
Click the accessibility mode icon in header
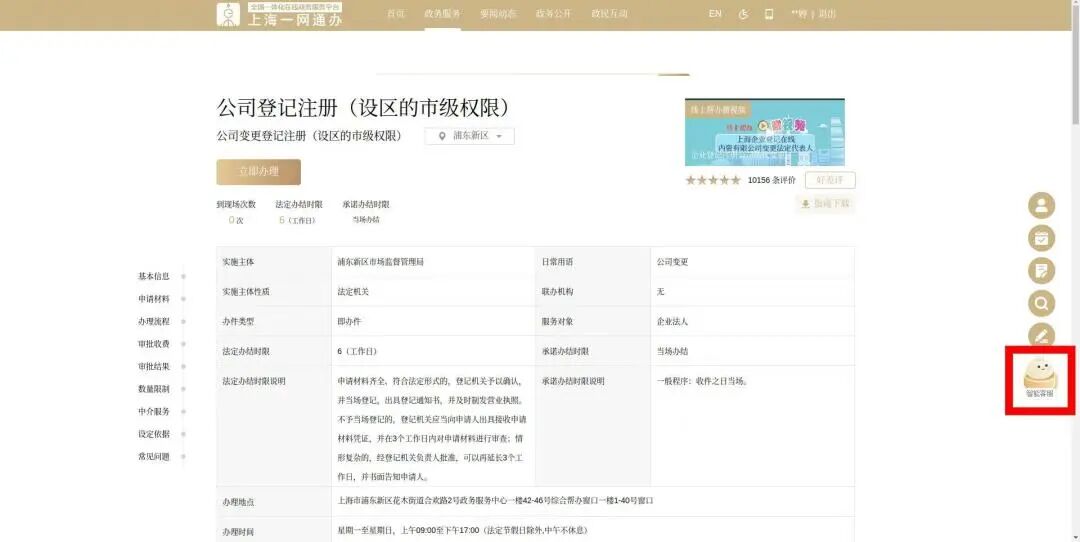743,14
